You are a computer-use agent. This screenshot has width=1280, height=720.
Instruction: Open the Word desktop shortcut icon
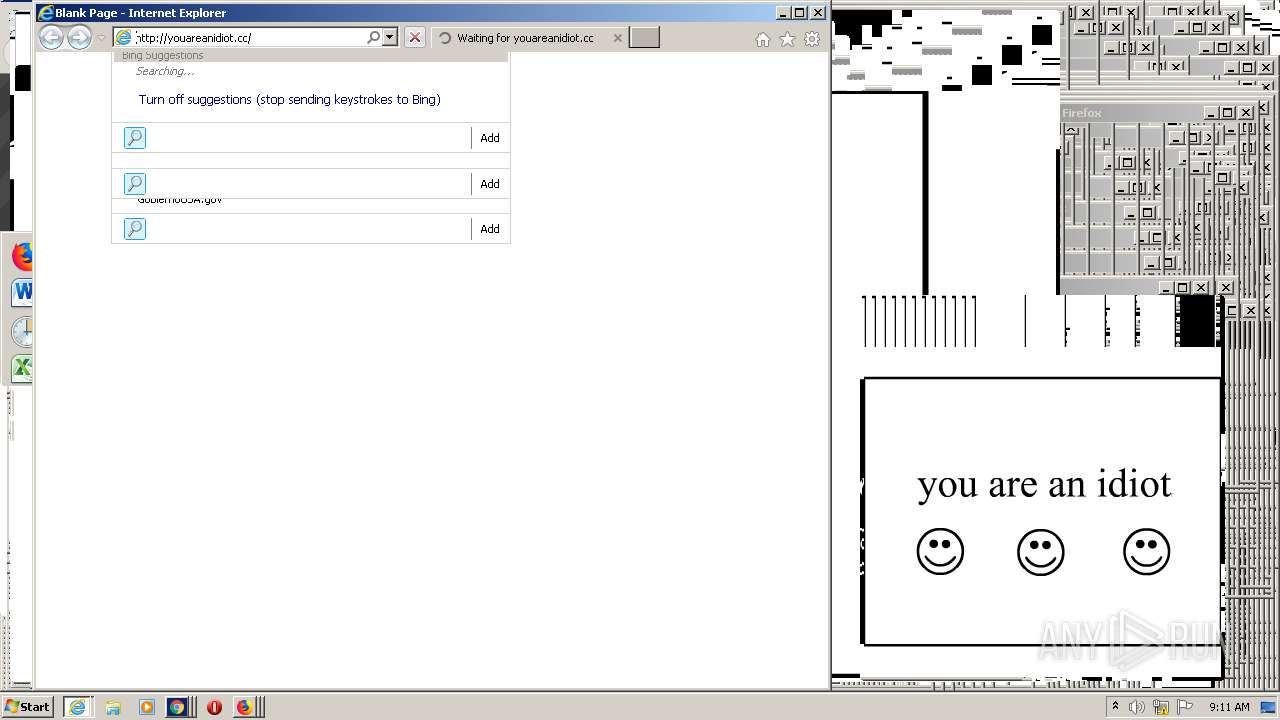[22, 293]
